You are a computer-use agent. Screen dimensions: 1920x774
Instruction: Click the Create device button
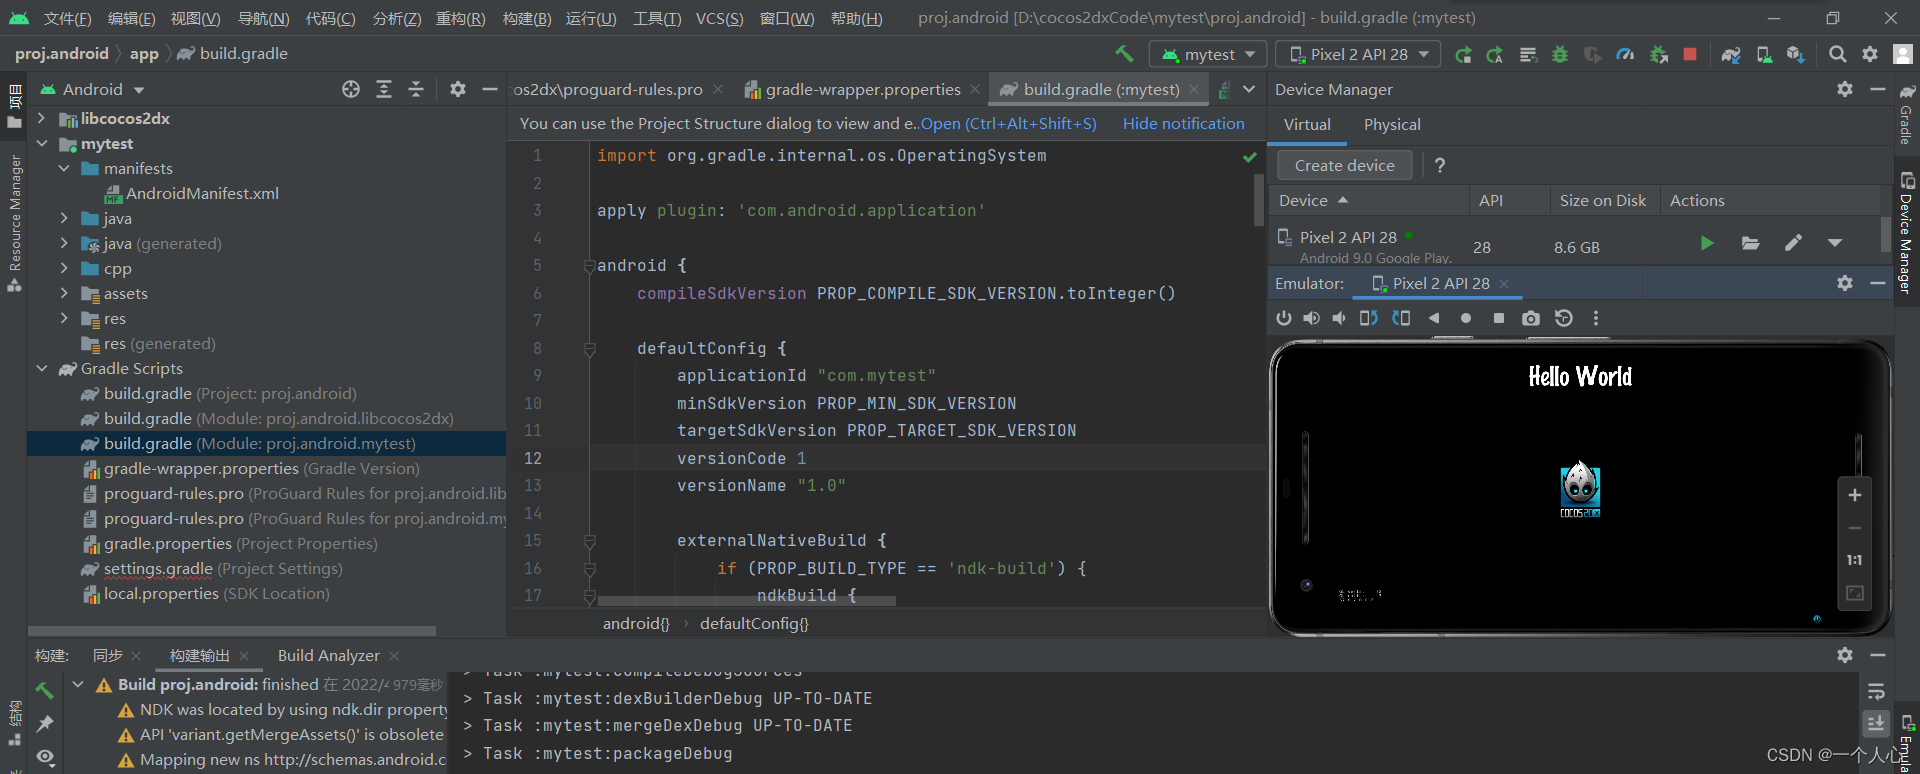[1344, 165]
